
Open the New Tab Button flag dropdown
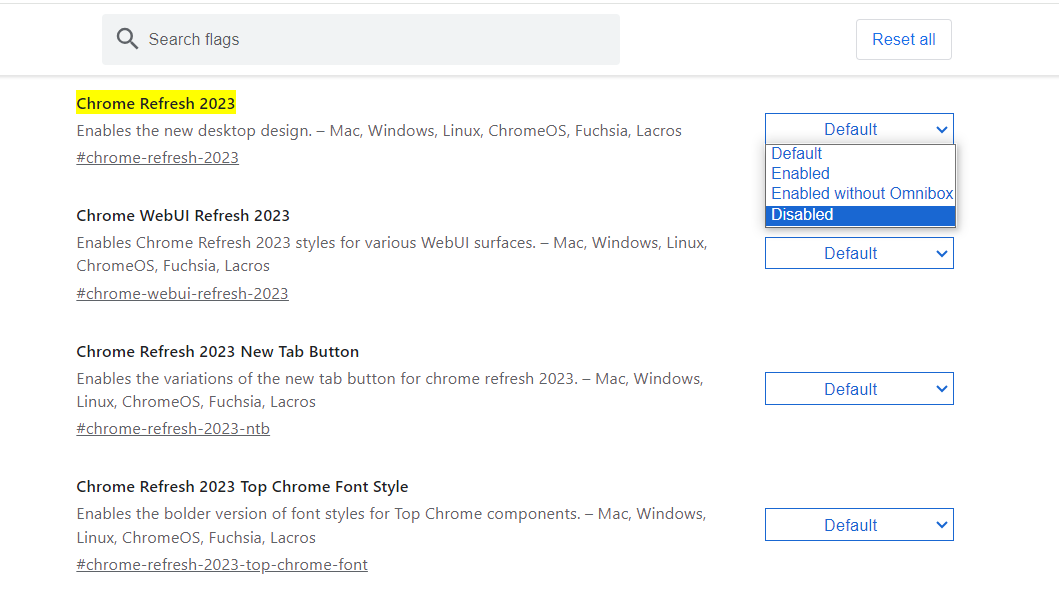click(859, 389)
